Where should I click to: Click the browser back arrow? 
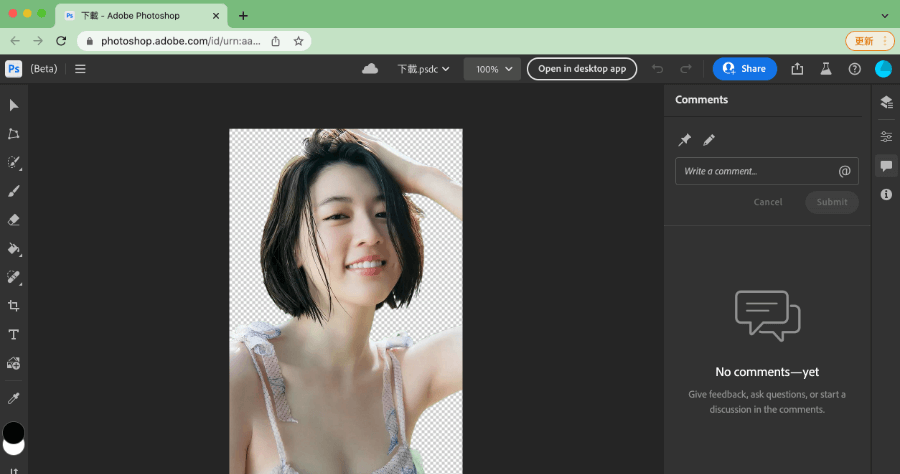15,41
